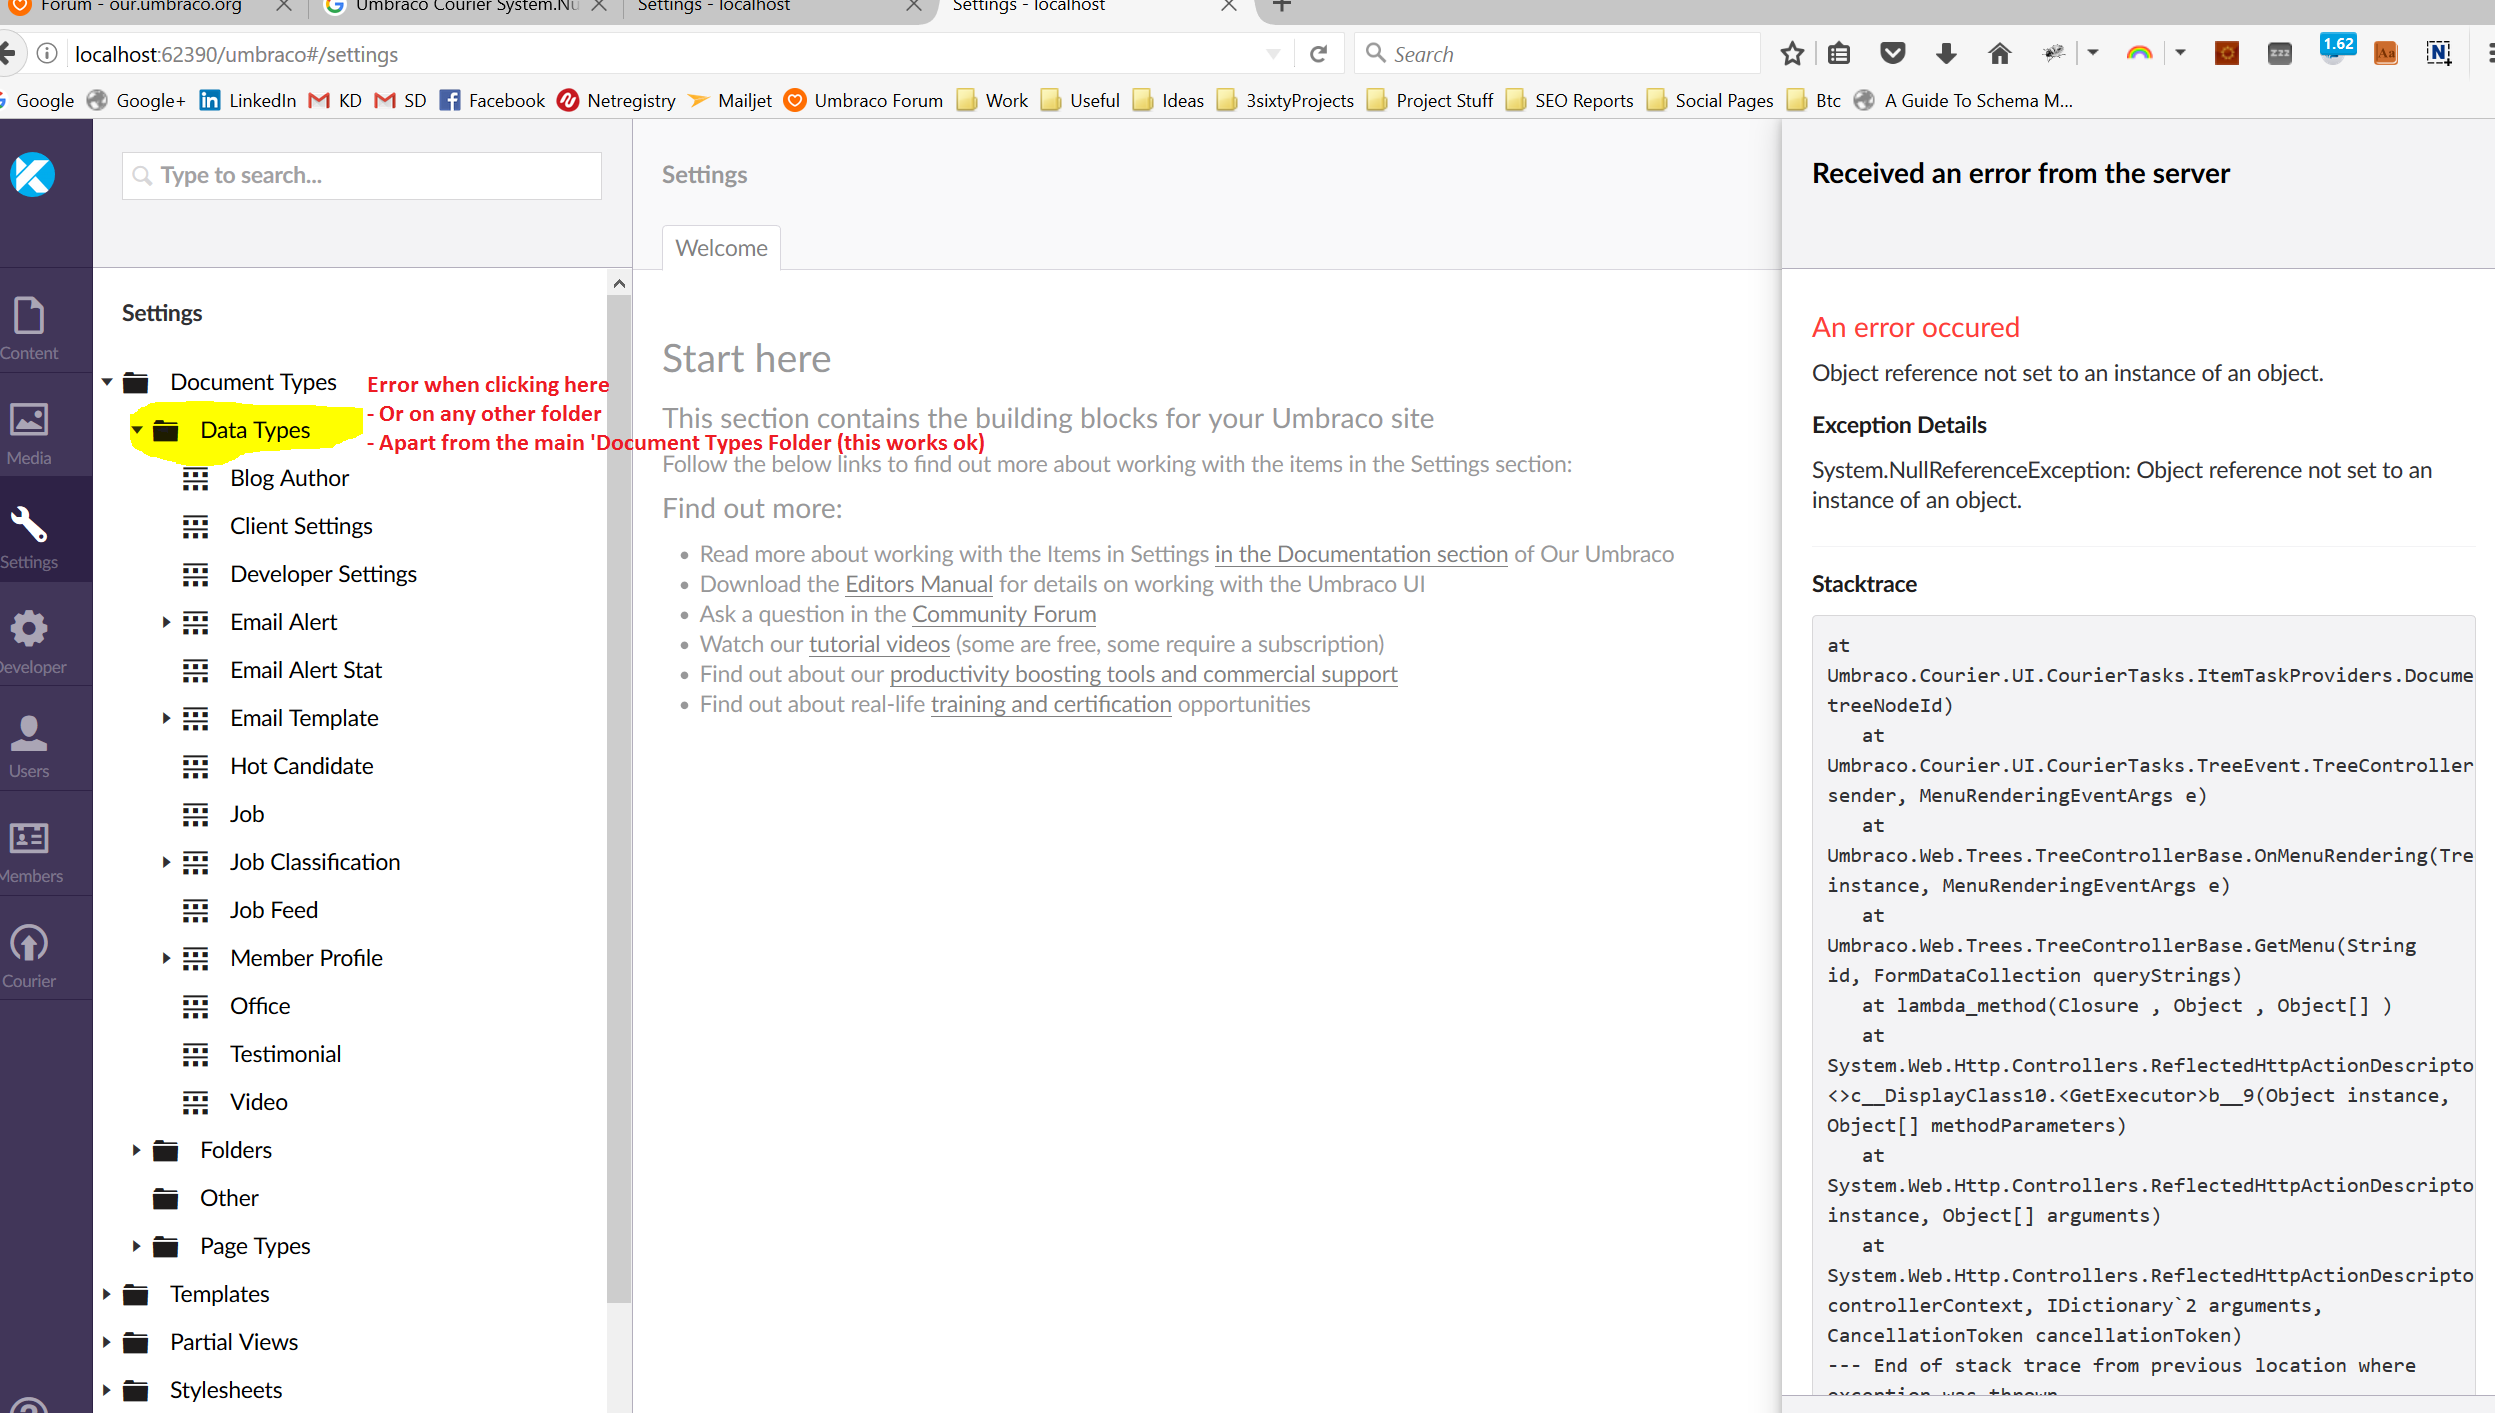Expand the Email Alert node
The image size is (2495, 1413).
pos(166,622)
